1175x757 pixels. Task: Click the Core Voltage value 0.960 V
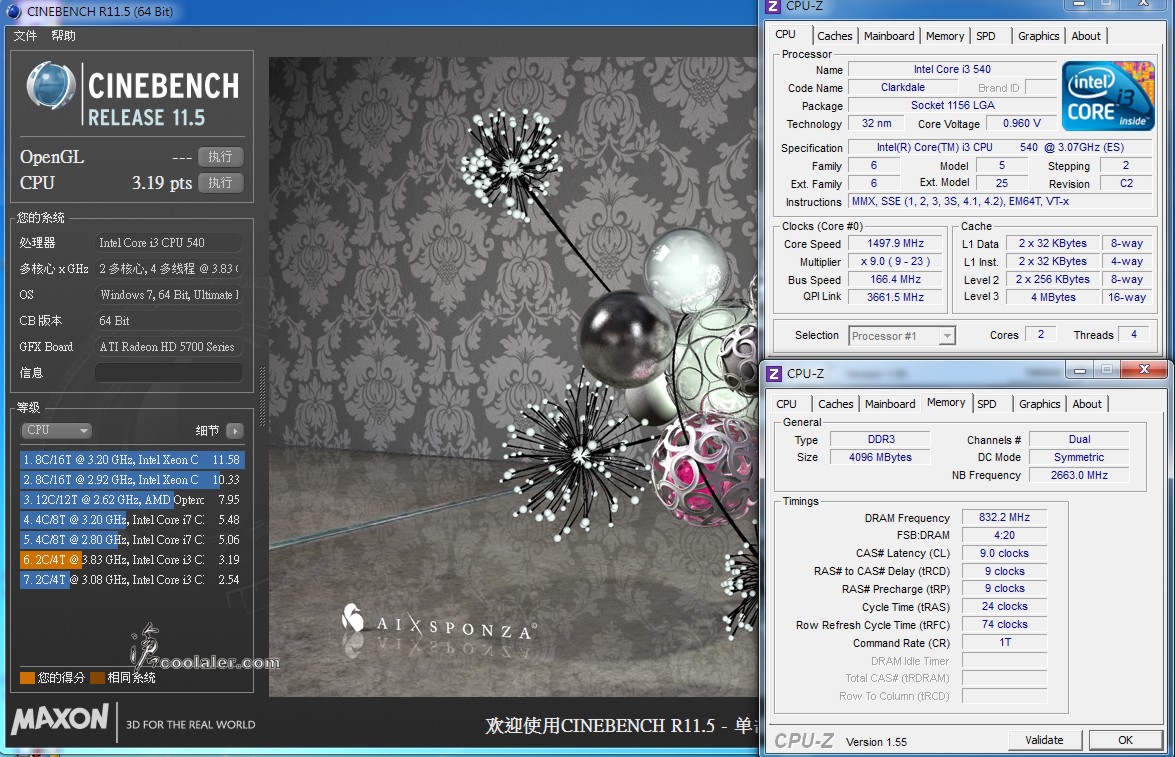click(1021, 124)
